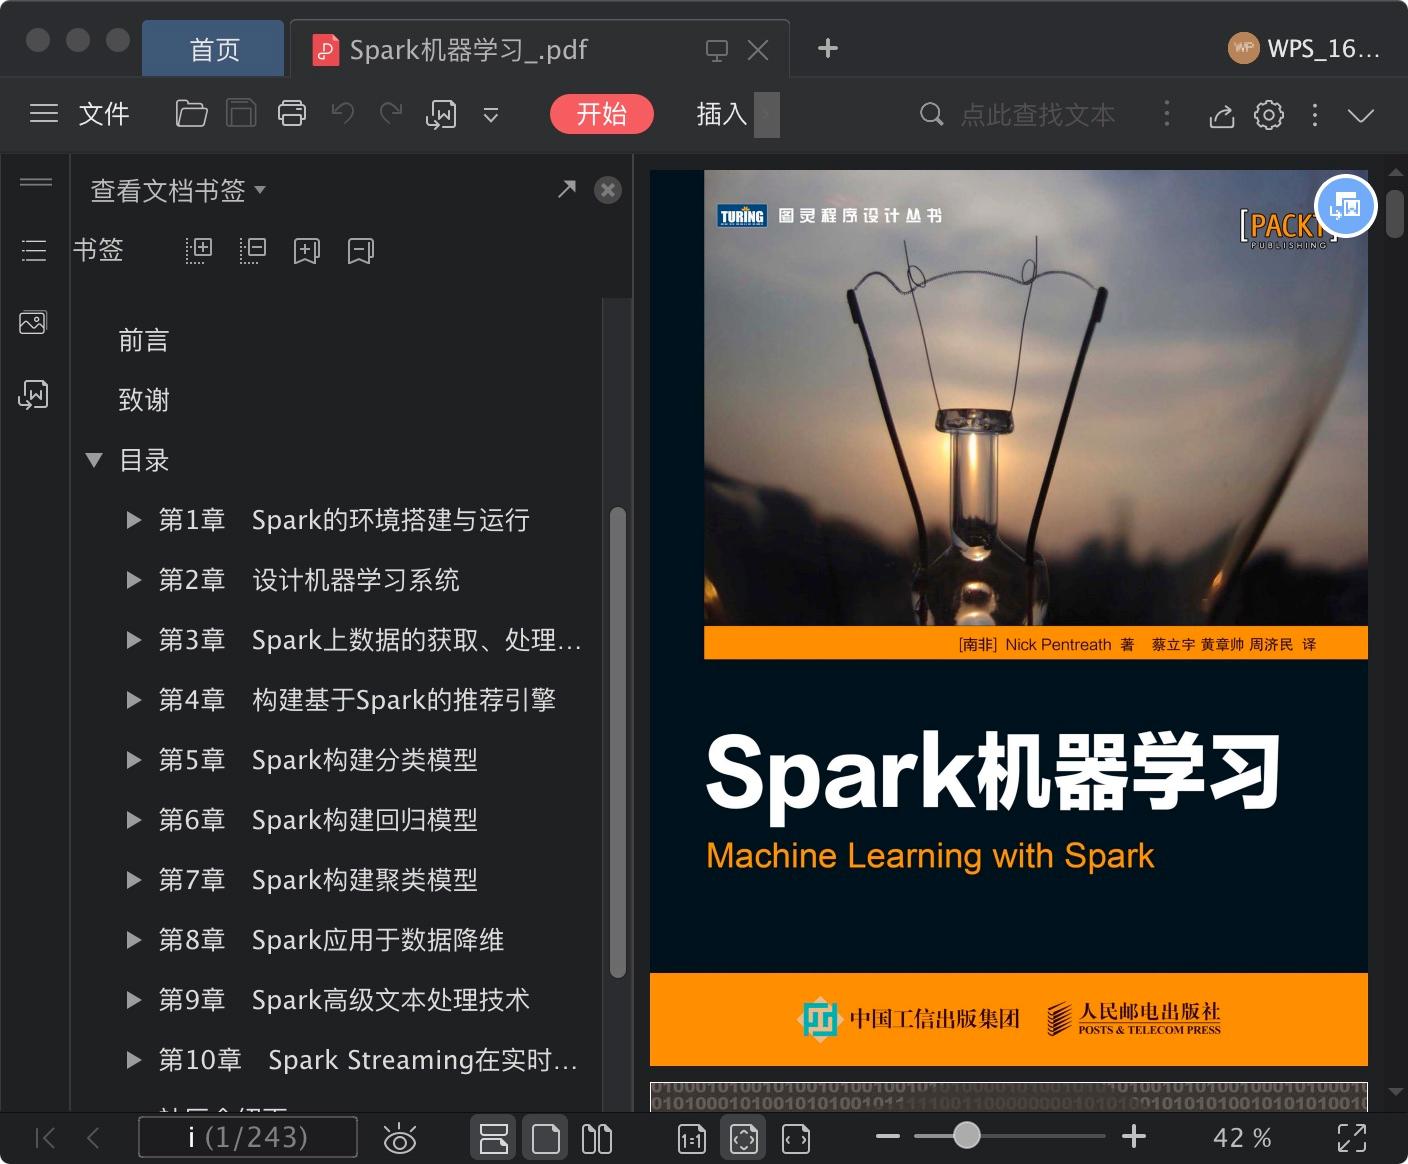Pop out the bookmark panel arrow
This screenshot has width=1408, height=1164.
[x=567, y=188]
